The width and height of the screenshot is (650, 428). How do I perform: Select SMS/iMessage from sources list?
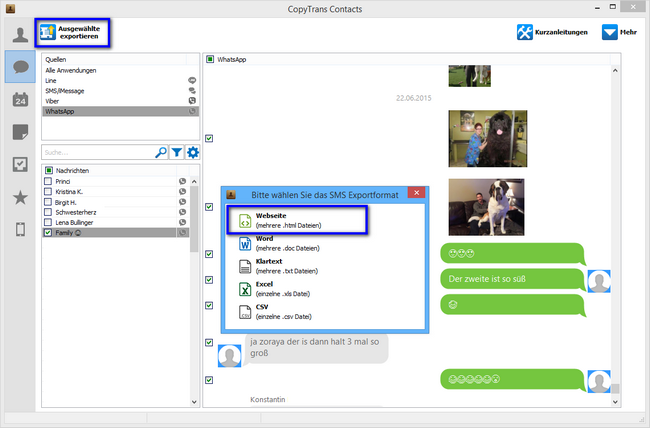click(x=64, y=91)
